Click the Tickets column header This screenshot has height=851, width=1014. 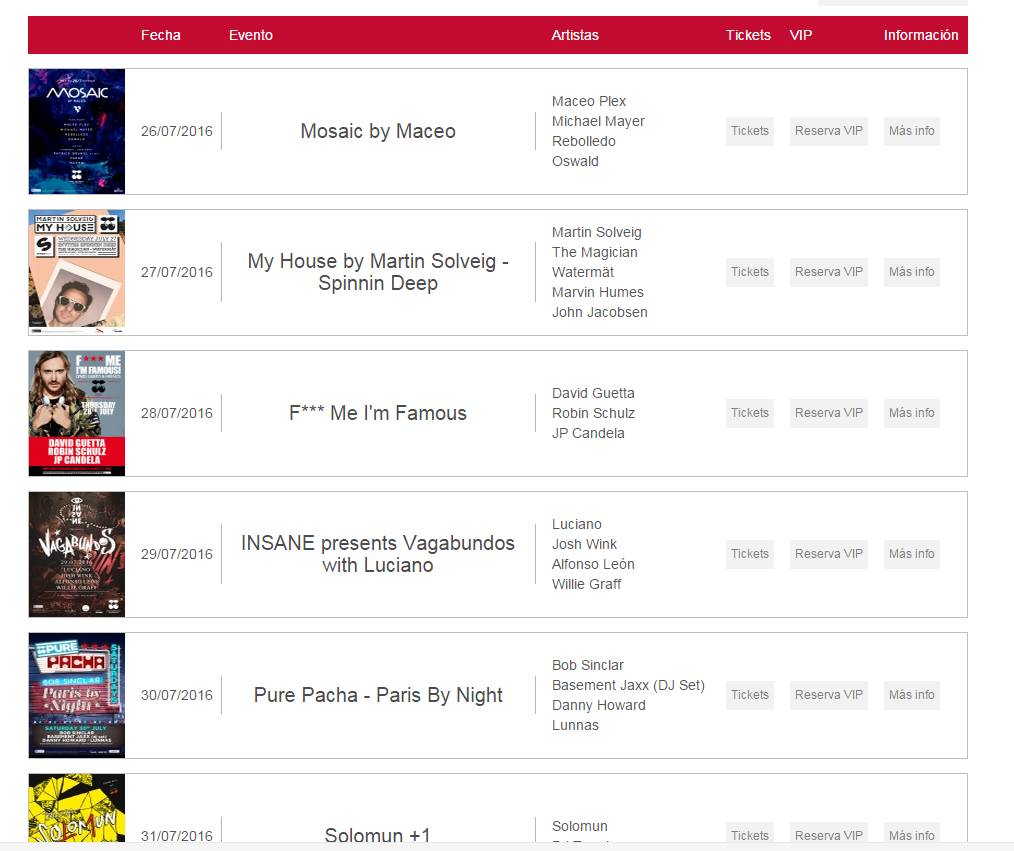[x=748, y=35]
